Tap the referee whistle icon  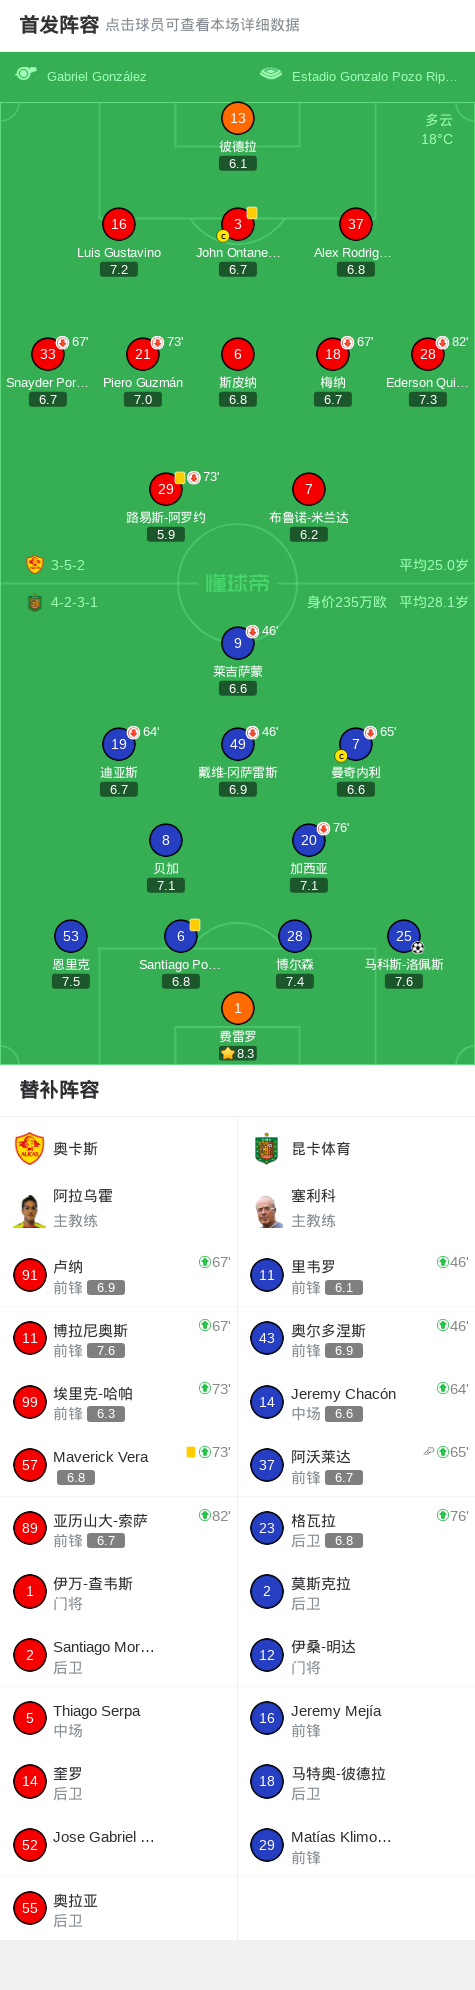click(x=26, y=74)
